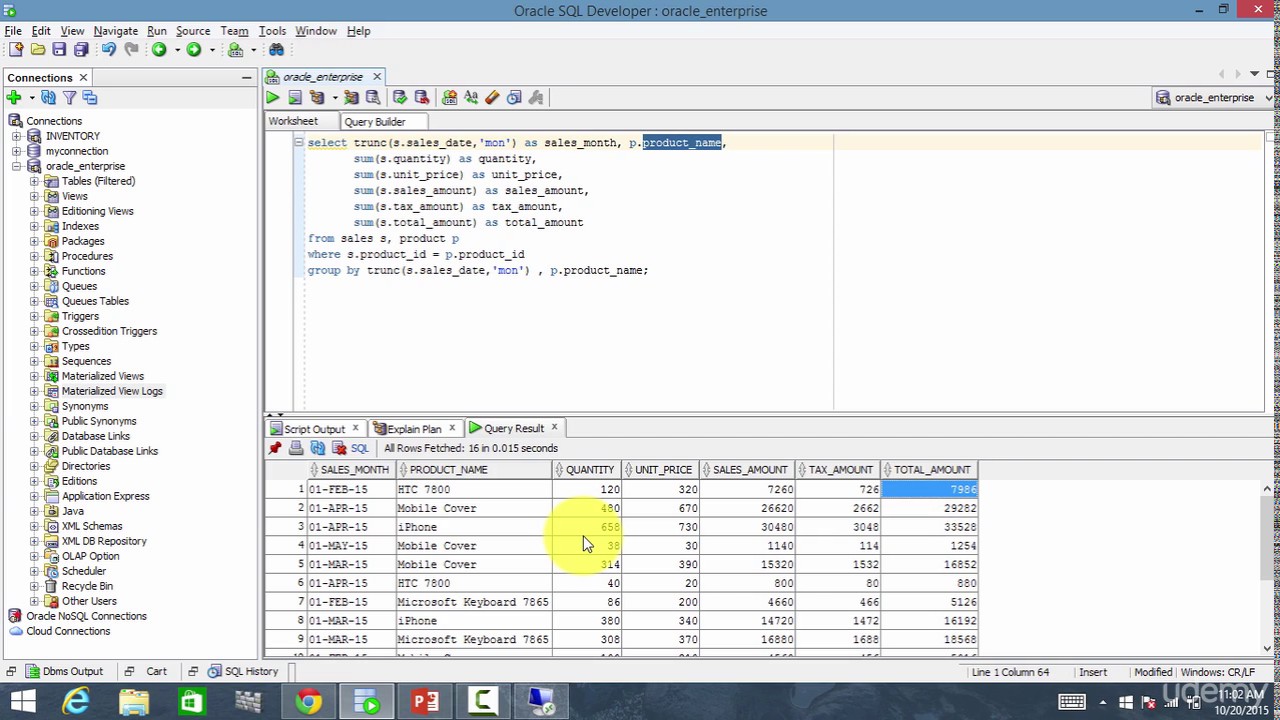Screen dimensions: 1280x720
Task: Open the Explain Plan dropdown arrow
Action: coord(334,98)
